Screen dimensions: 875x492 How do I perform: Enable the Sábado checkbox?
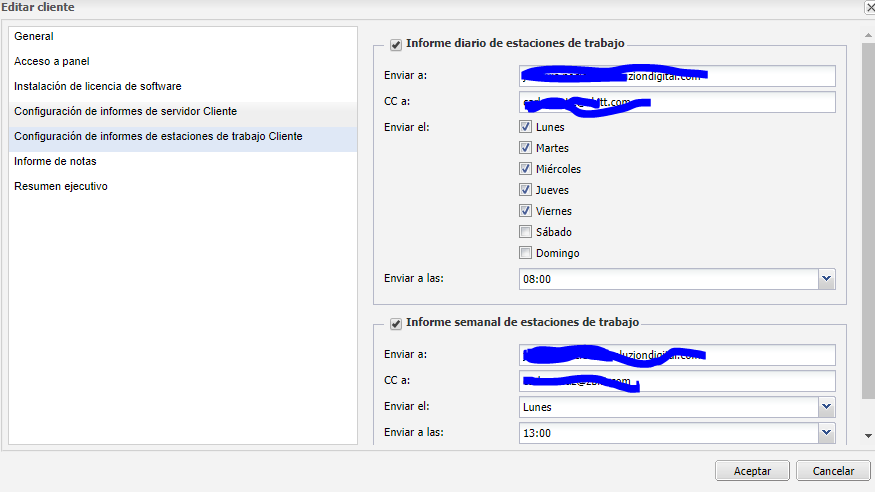click(x=525, y=232)
